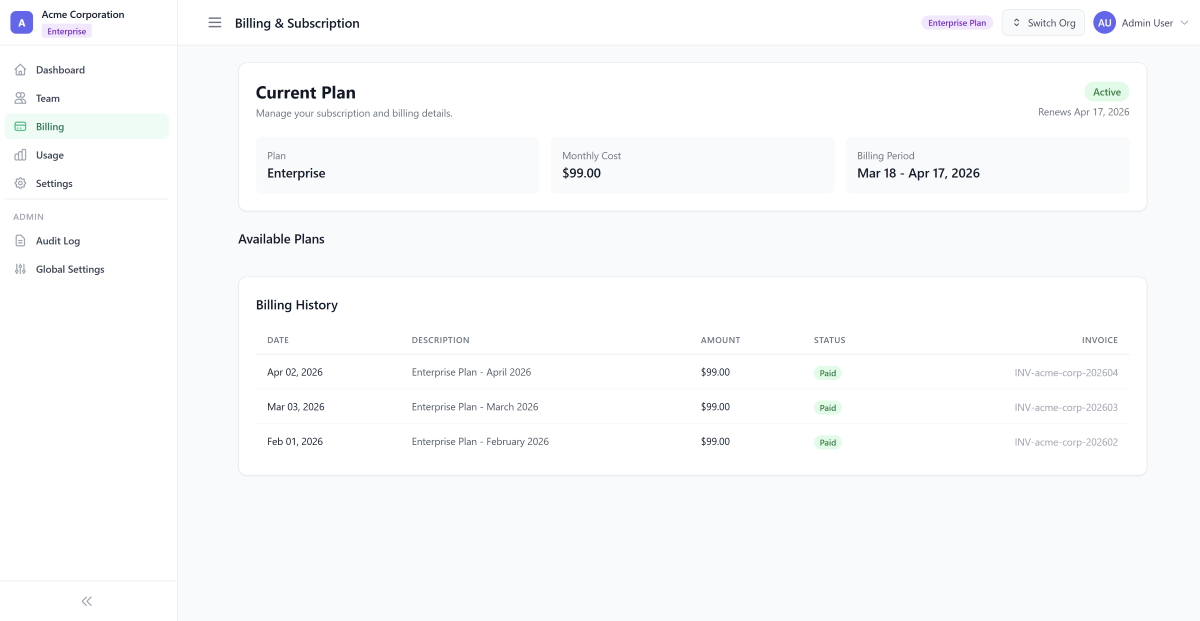Open invoice INV-acme-corp-202603
The height and width of the screenshot is (621, 1200).
point(1065,407)
